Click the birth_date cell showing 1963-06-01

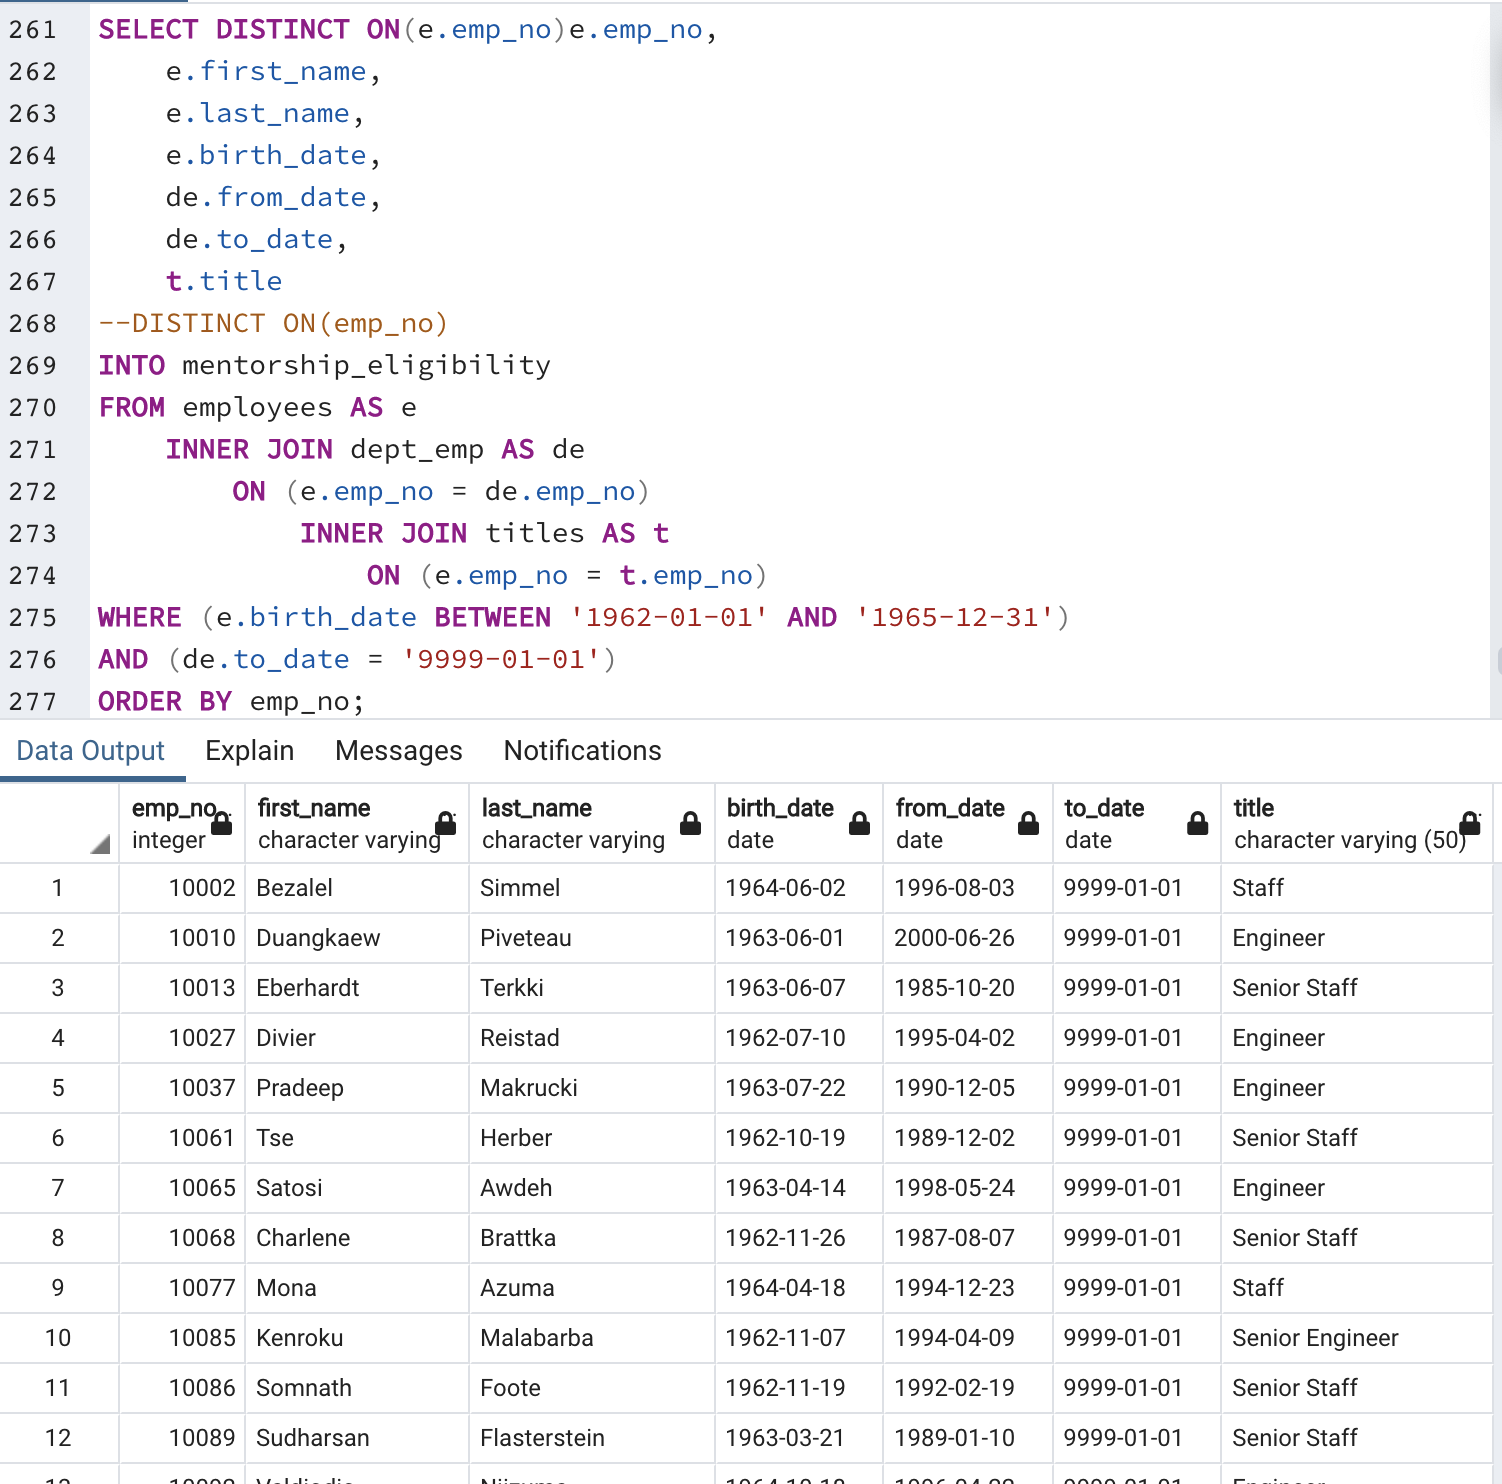tap(785, 938)
